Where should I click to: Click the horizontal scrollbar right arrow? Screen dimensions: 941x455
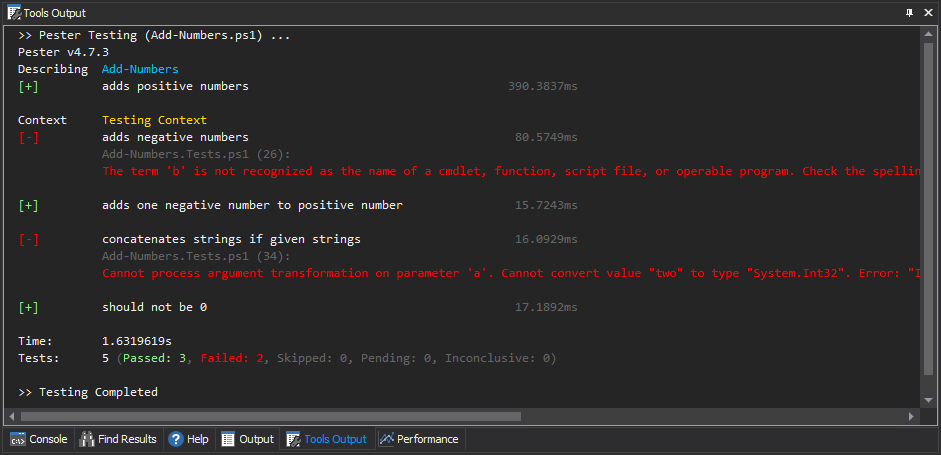pyautogui.click(x=911, y=416)
